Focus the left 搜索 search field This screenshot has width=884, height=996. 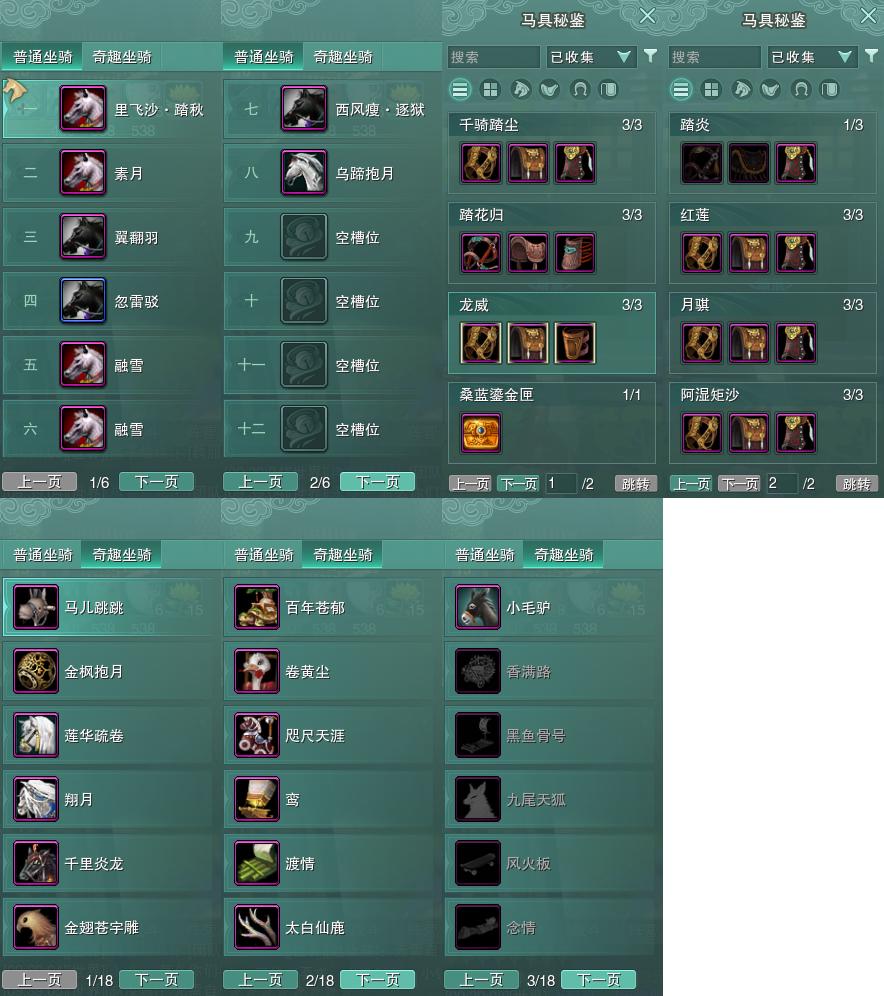(493, 57)
